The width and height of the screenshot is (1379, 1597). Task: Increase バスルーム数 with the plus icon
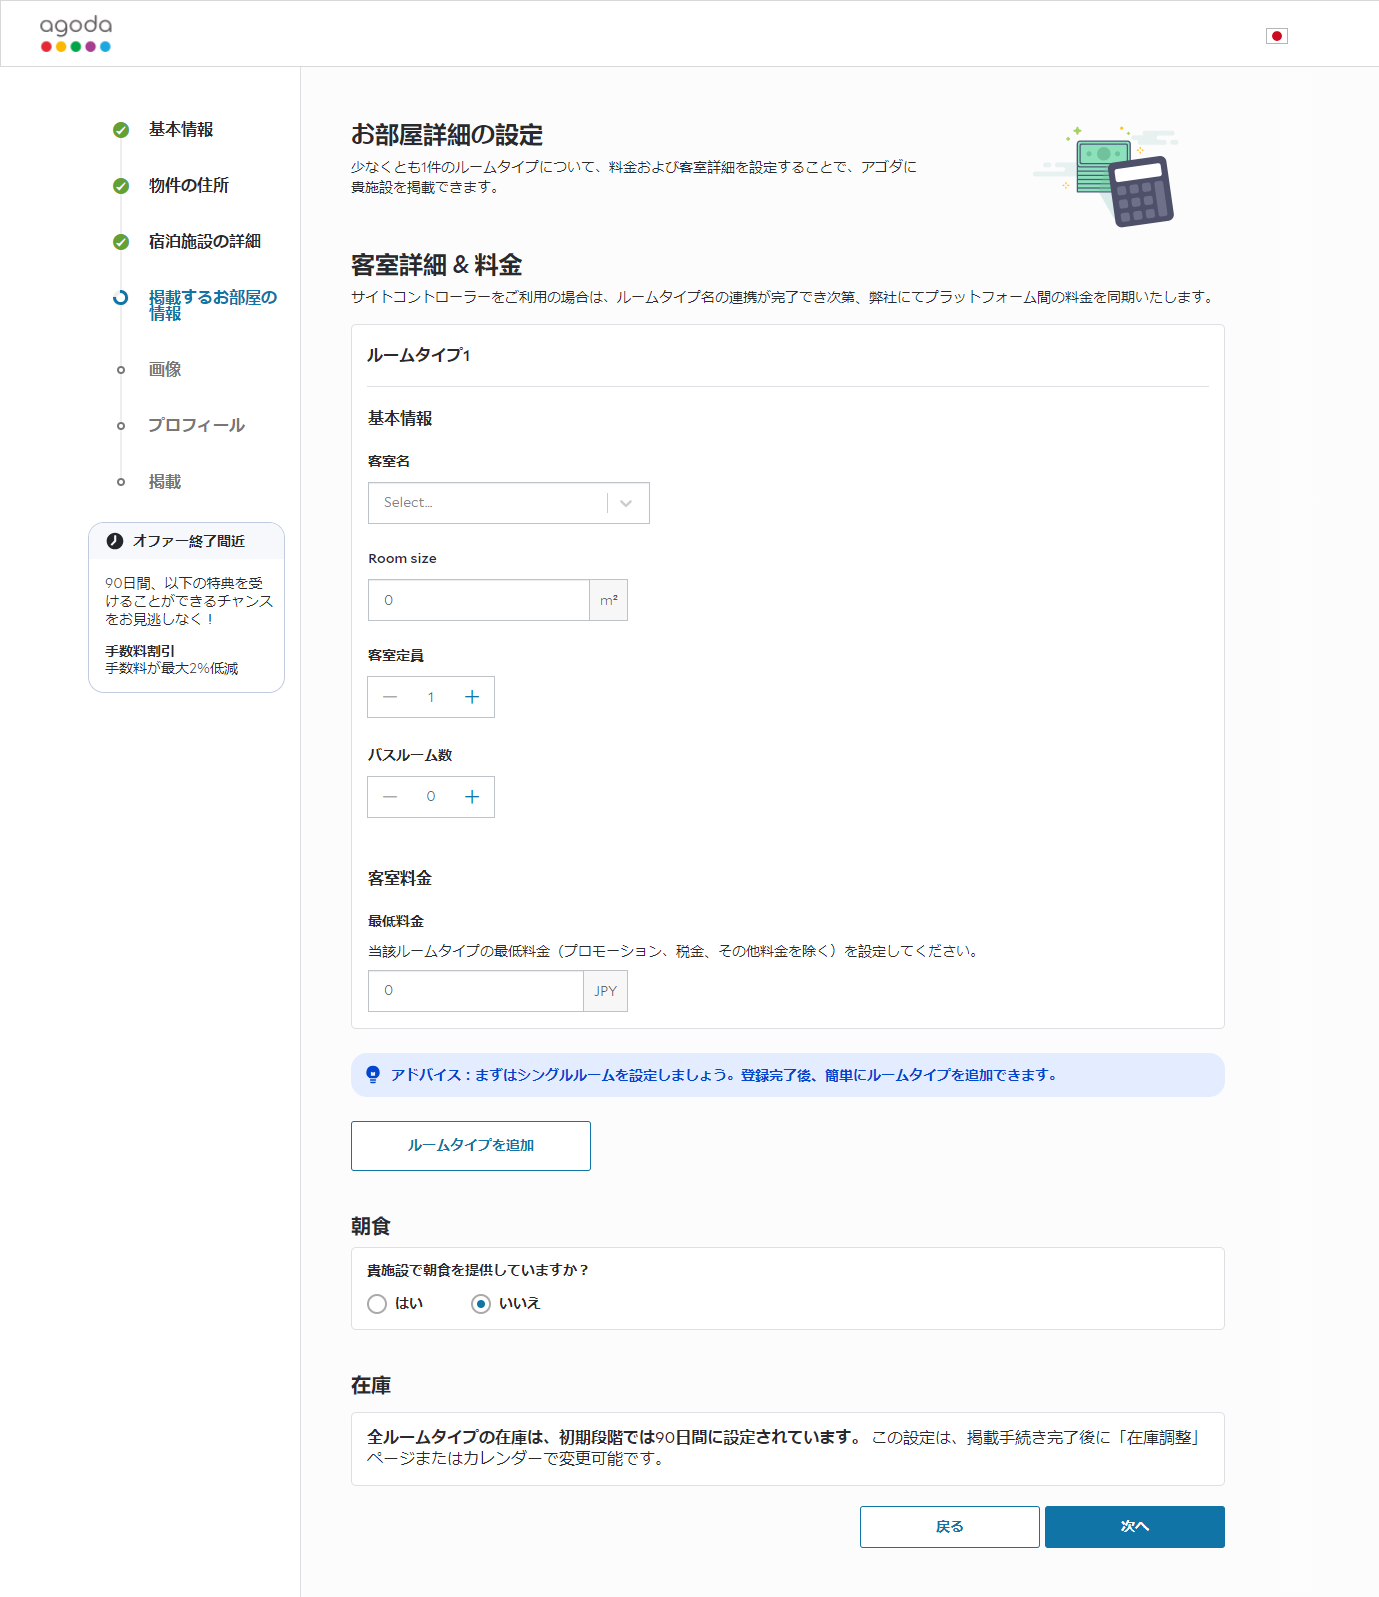472,797
